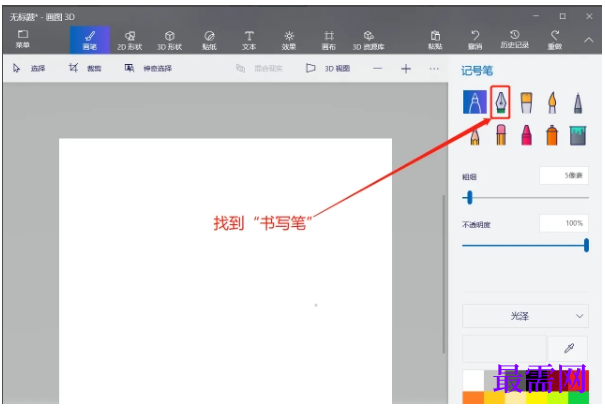Click the opacity percentage field
Viewport: 605px width, 410px height.
tap(564, 223)
